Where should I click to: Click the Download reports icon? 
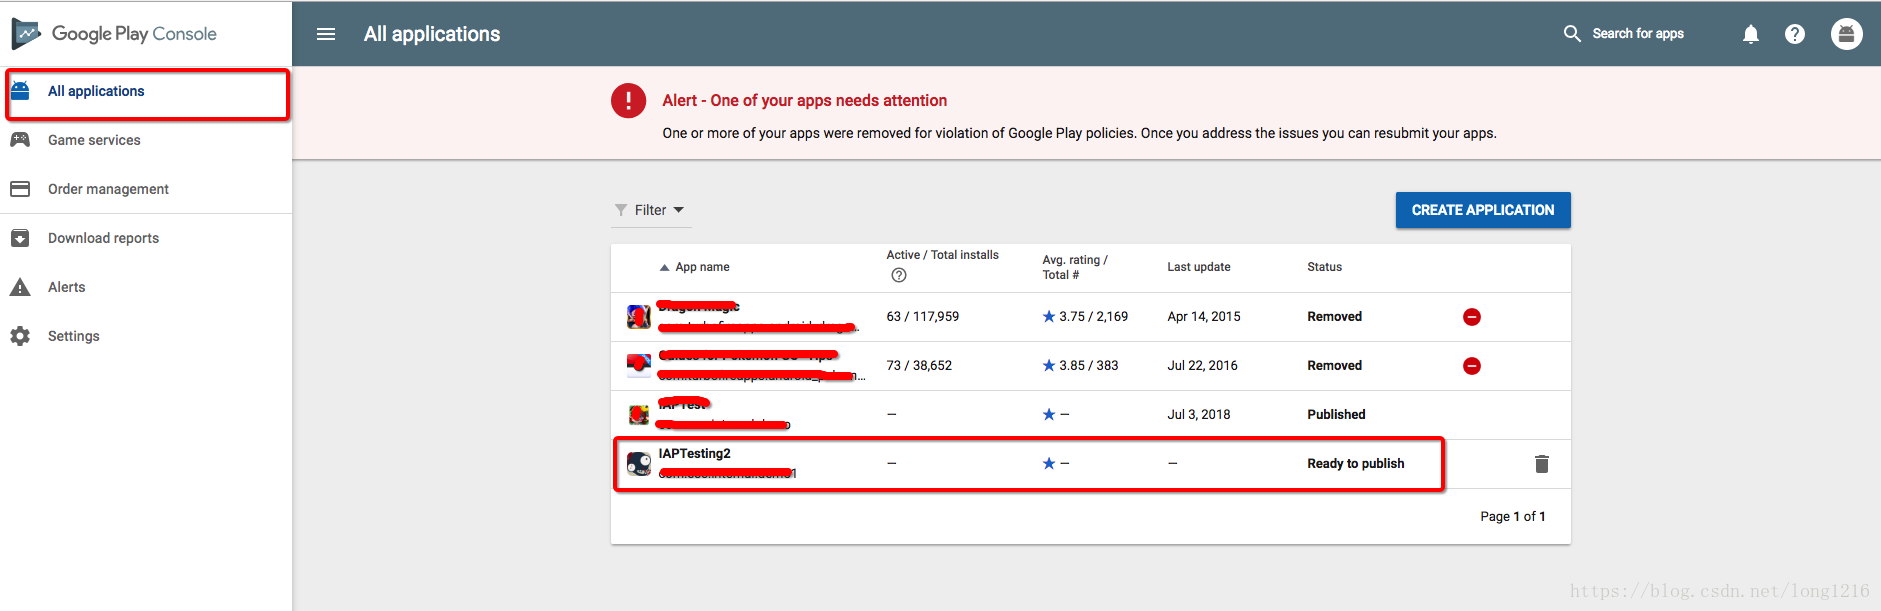tap(20, 238)
